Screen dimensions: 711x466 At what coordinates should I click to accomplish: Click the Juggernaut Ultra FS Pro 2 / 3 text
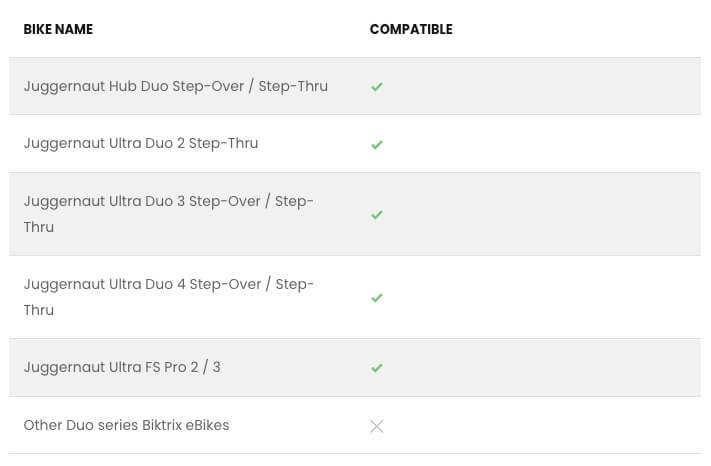pyautogui.click(x=122, y=367)
